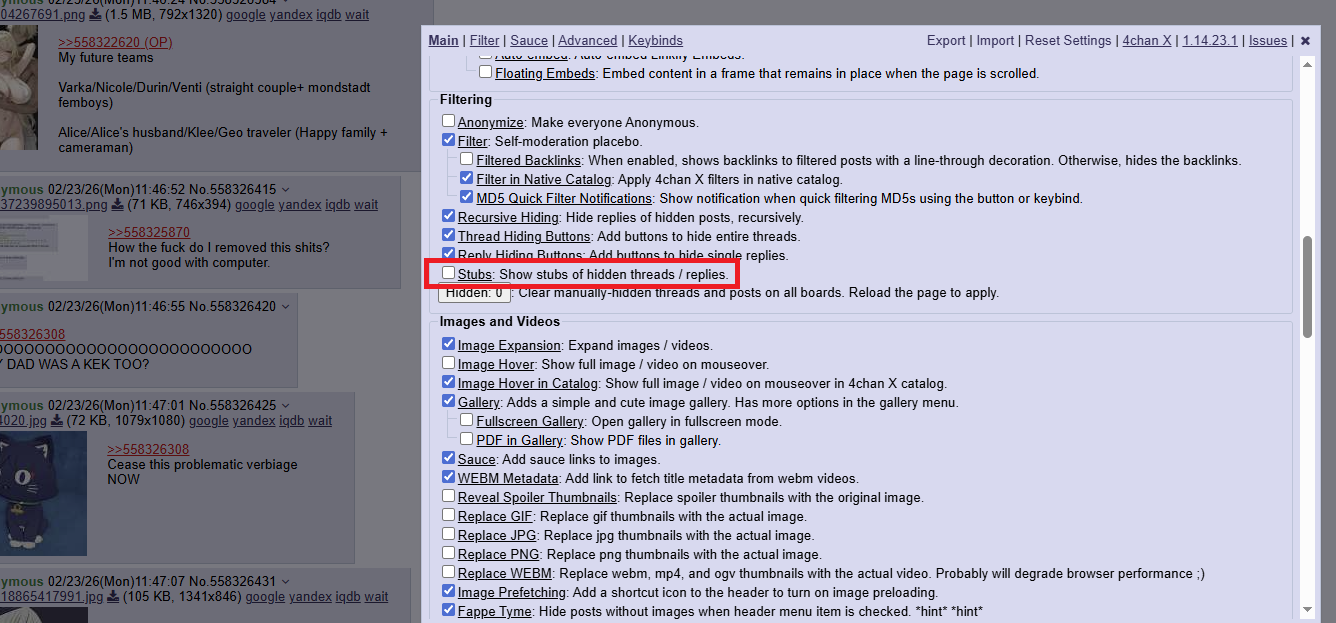This screenshot has width=1336, height=623.
Task: Search yandex for the 1079x1080 image
Action: 254,421
